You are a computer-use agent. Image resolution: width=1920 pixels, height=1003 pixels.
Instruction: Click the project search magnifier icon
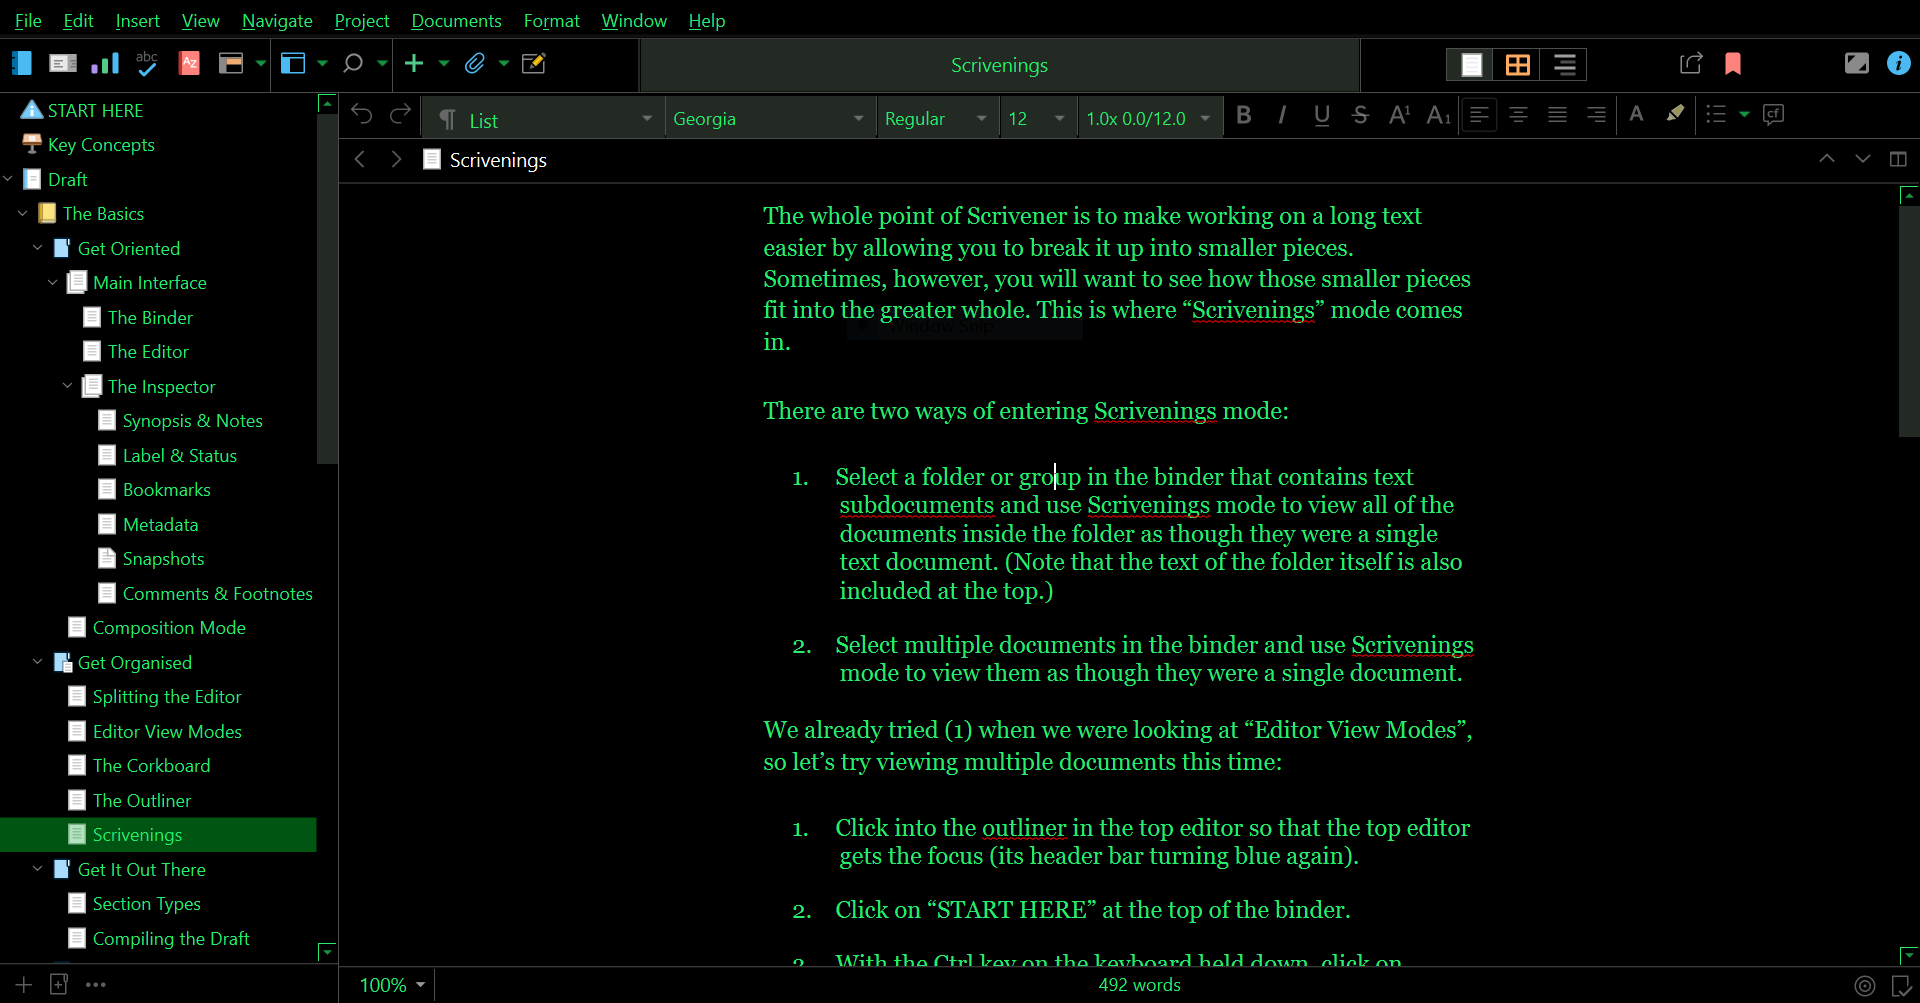tap(352, 64)
